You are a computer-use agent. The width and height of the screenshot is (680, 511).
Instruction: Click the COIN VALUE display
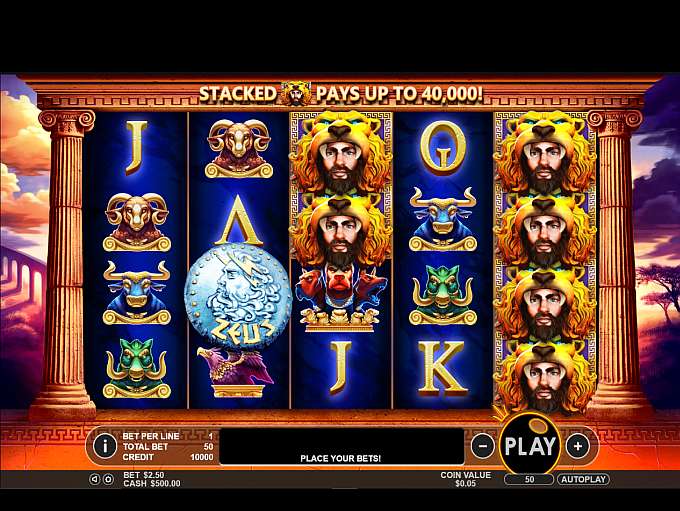[x=465, y=479]
